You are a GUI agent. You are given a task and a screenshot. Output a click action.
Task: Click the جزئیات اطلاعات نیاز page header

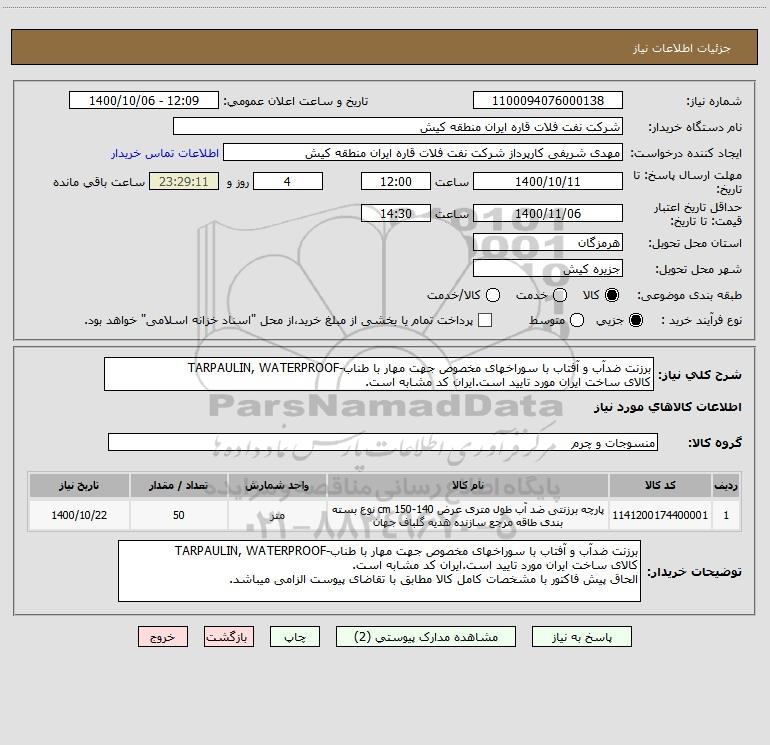tap(682, 48)
